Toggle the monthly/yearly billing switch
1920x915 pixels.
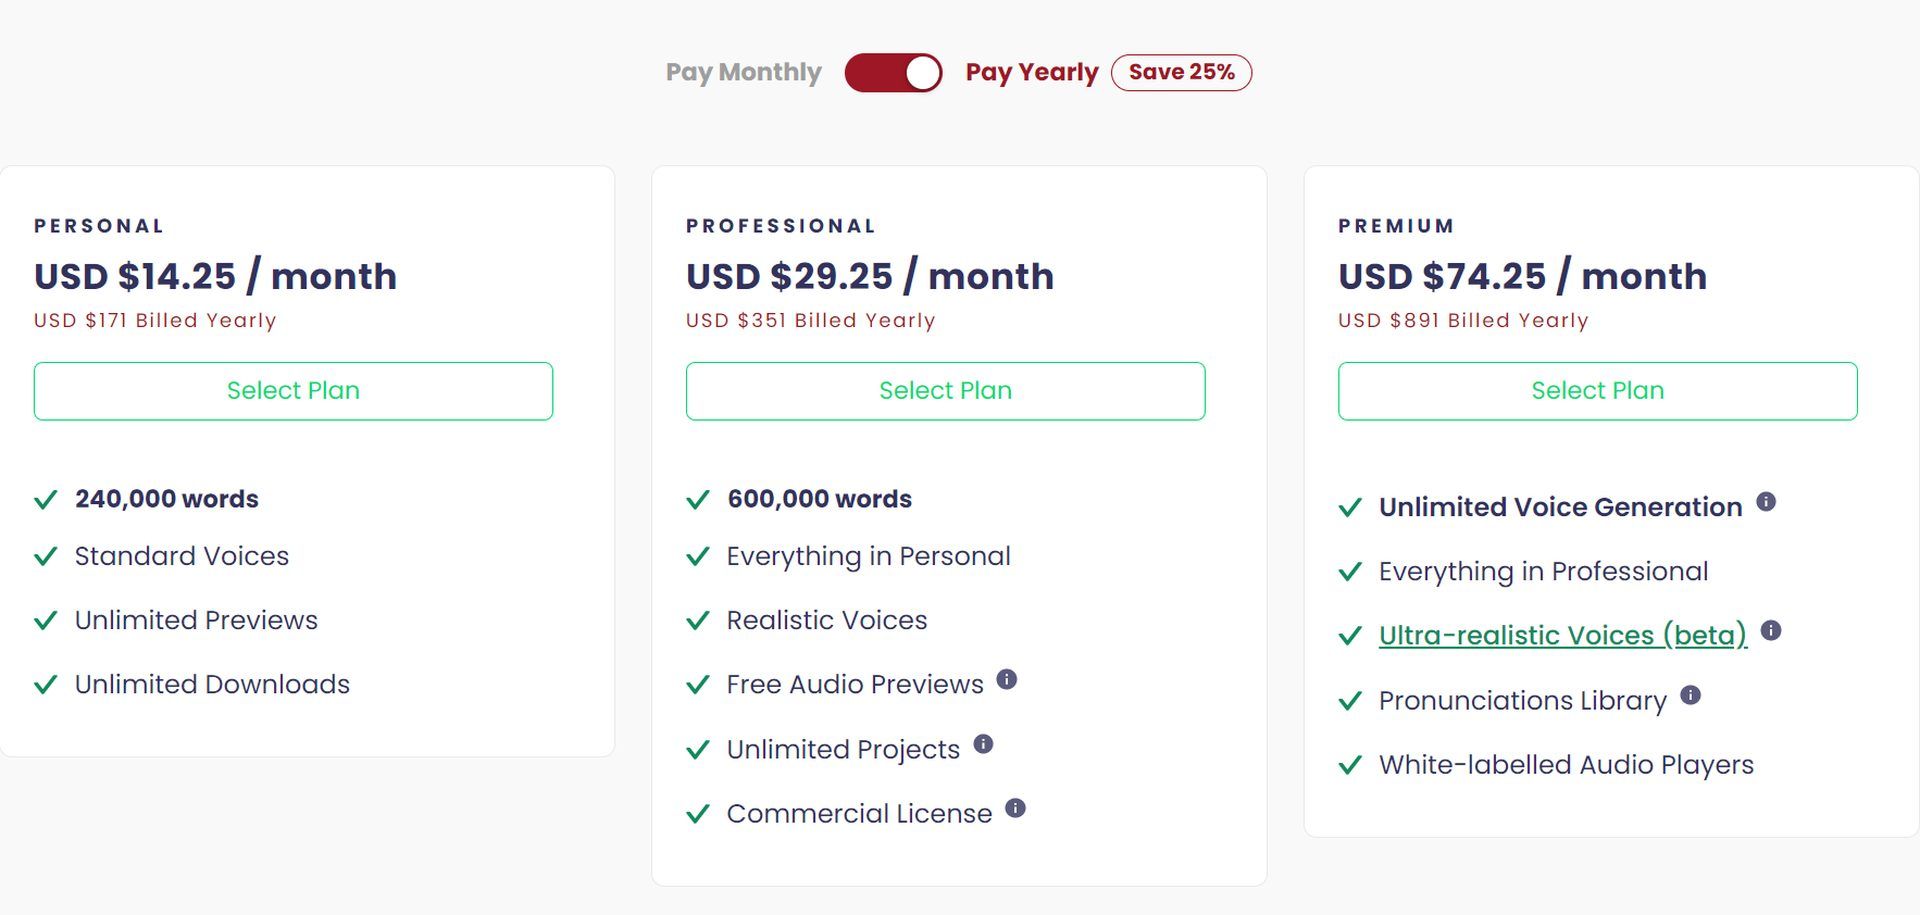click(x=893, y=73)
